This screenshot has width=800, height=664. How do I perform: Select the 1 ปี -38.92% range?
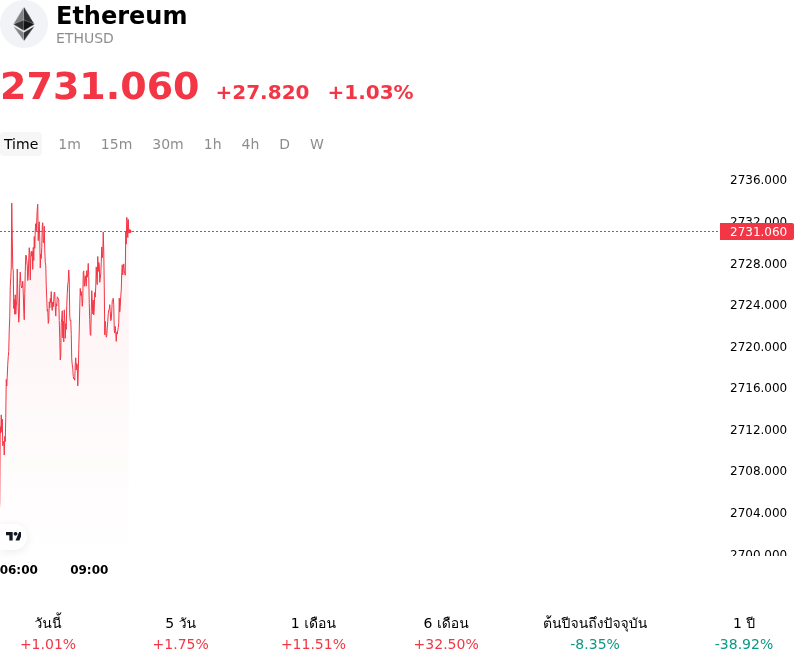[744, 633]
